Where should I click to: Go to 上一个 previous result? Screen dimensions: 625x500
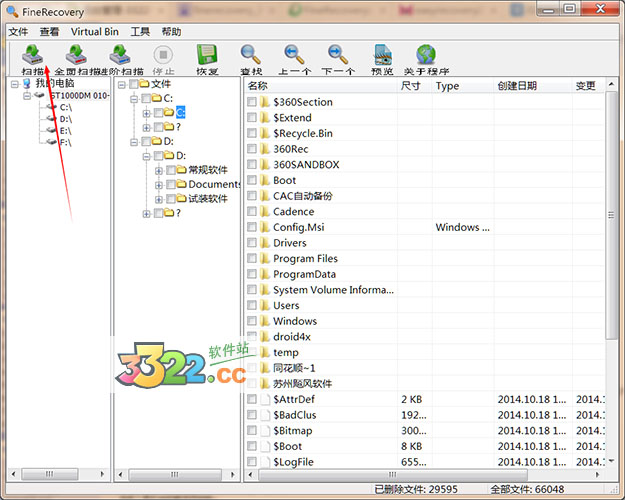(x=295, y=55)
